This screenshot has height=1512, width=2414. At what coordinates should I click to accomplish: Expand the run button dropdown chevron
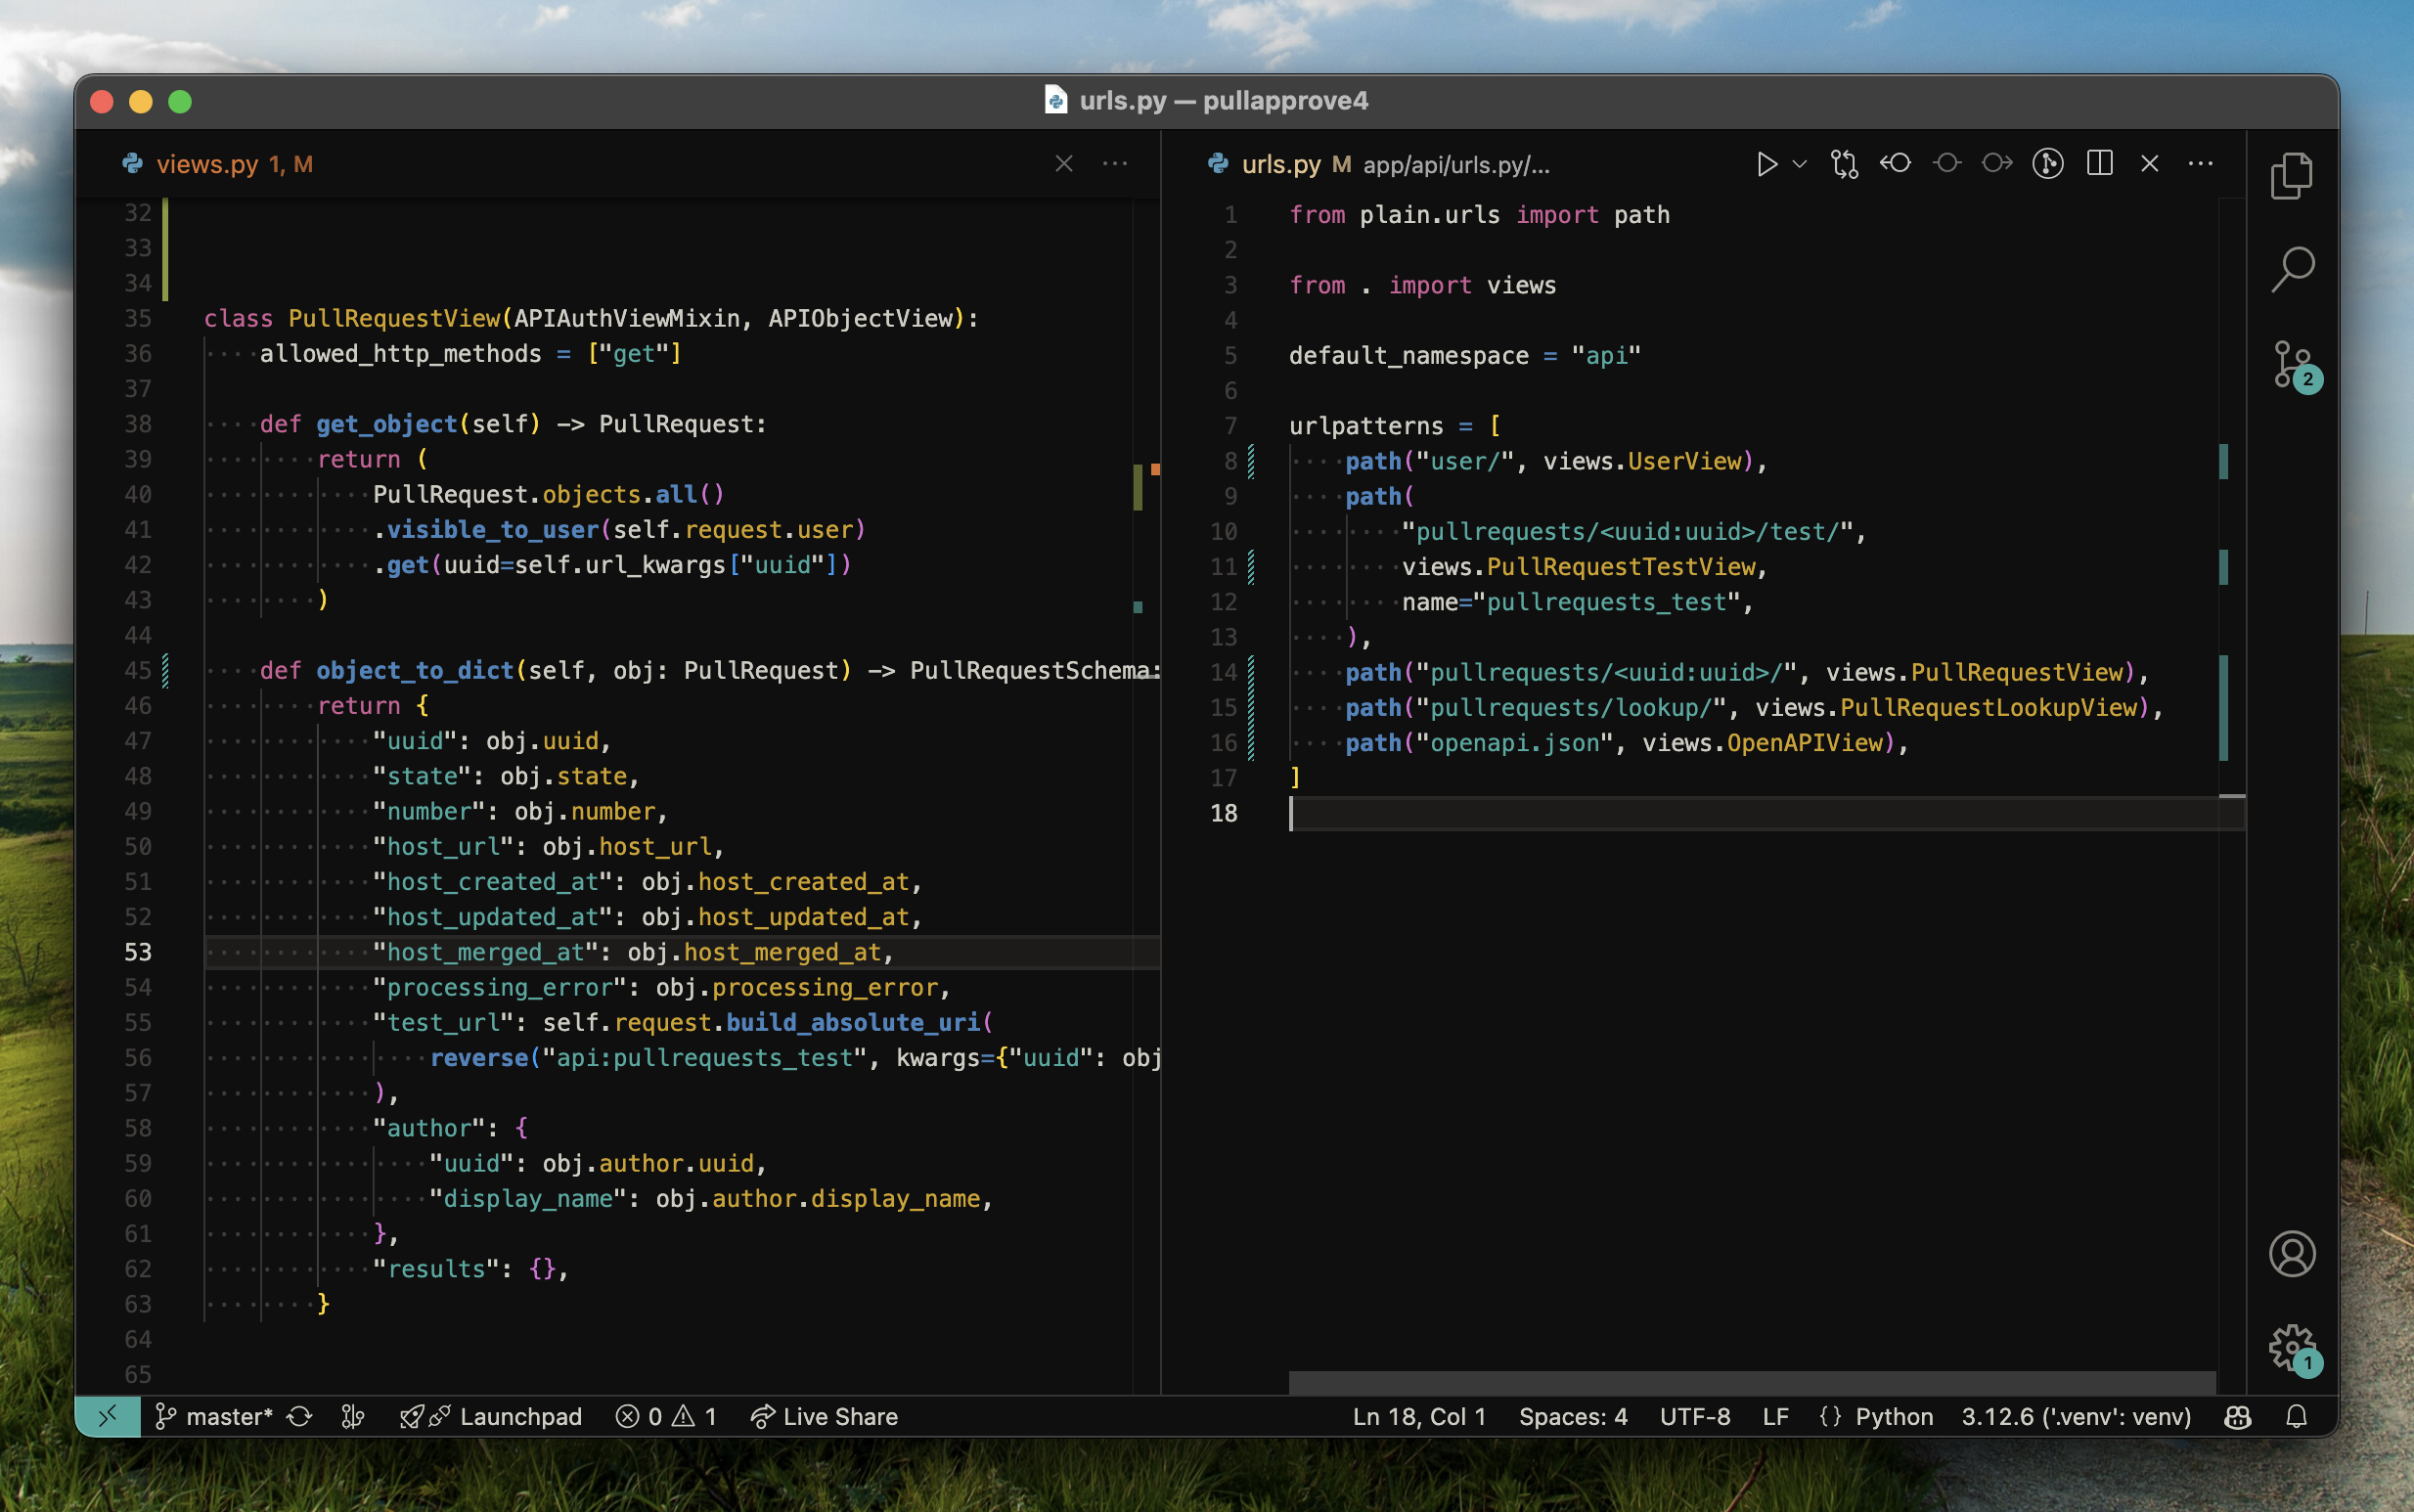(x=1799, y=164)
